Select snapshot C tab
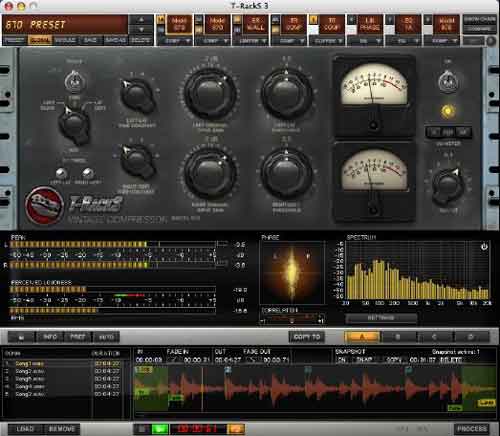The image size is (500, 436). (x=434, y=337)
